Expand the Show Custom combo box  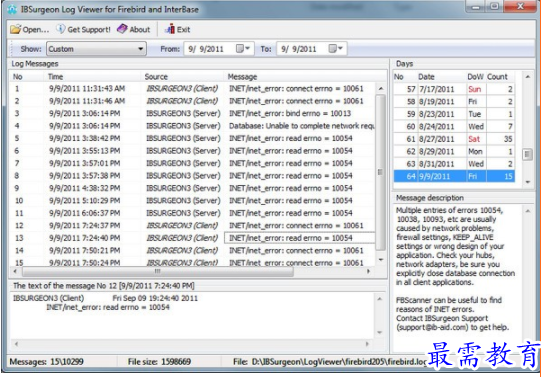click(x=96, y=49)
